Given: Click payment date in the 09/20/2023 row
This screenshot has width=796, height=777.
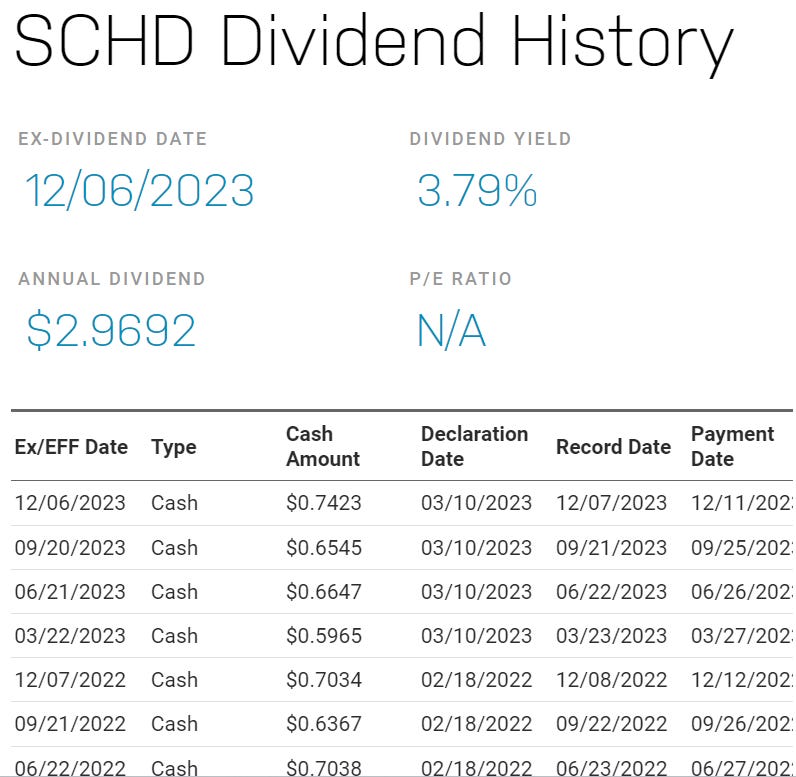Looking at the screenshot, I should pos(742,548).
